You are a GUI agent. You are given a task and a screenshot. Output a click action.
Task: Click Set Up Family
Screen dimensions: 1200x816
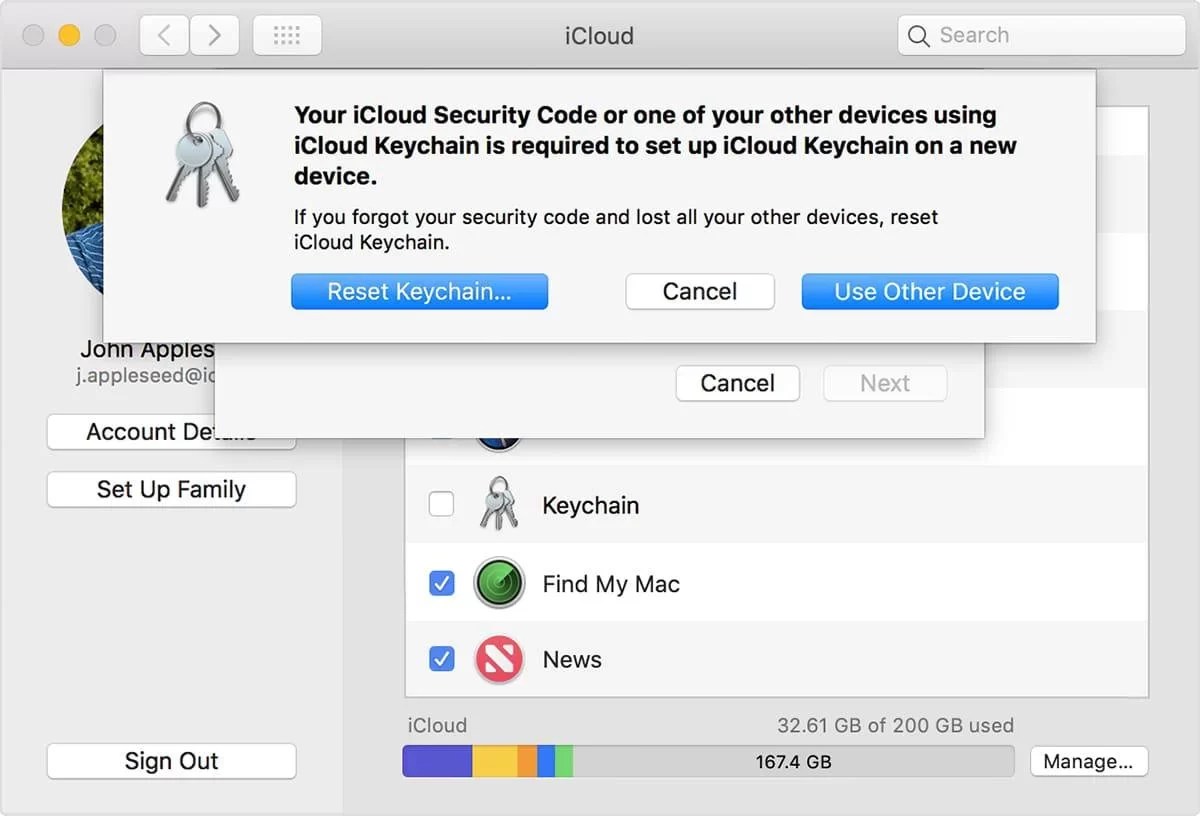tap(170, 489)
